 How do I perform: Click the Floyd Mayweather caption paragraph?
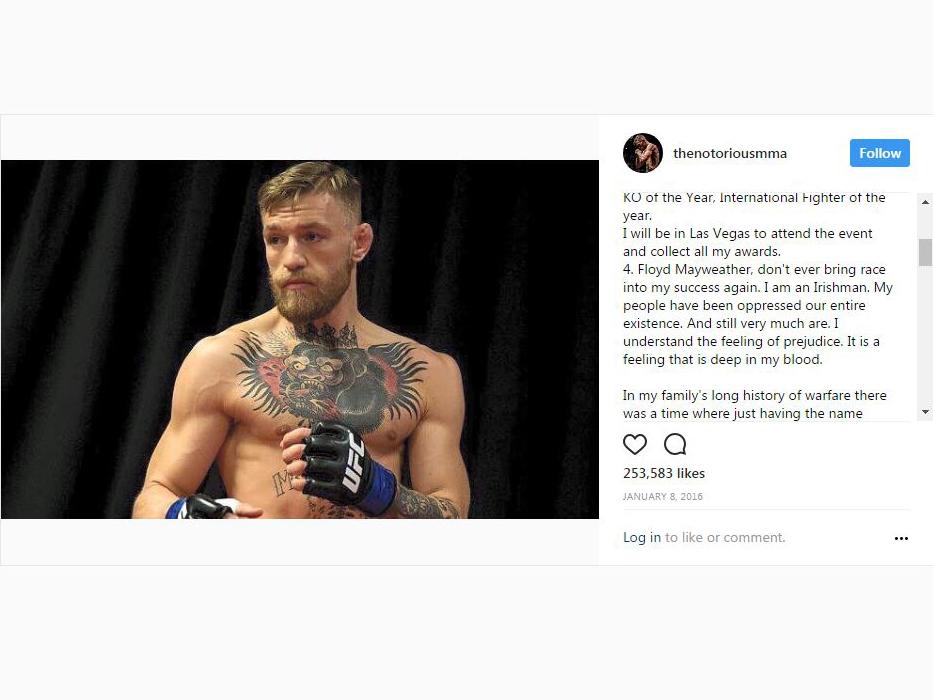[757, 314]
